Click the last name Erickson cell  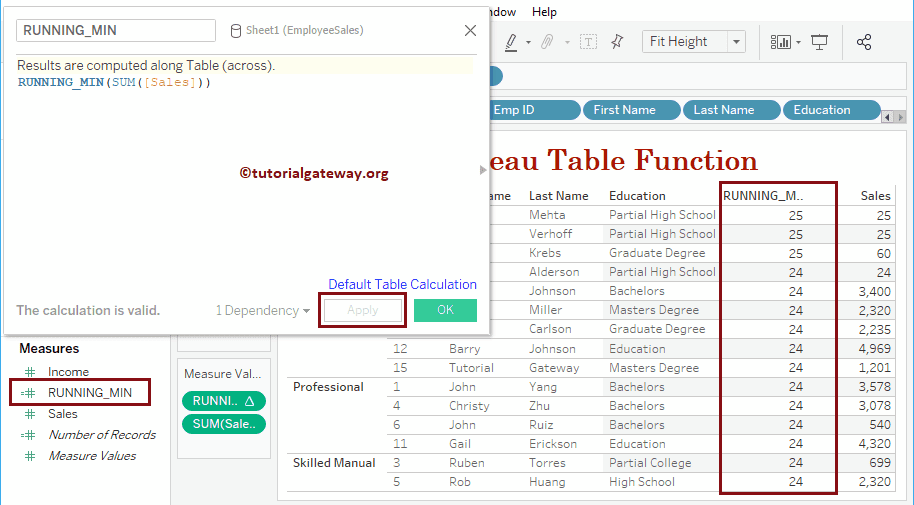553,444
